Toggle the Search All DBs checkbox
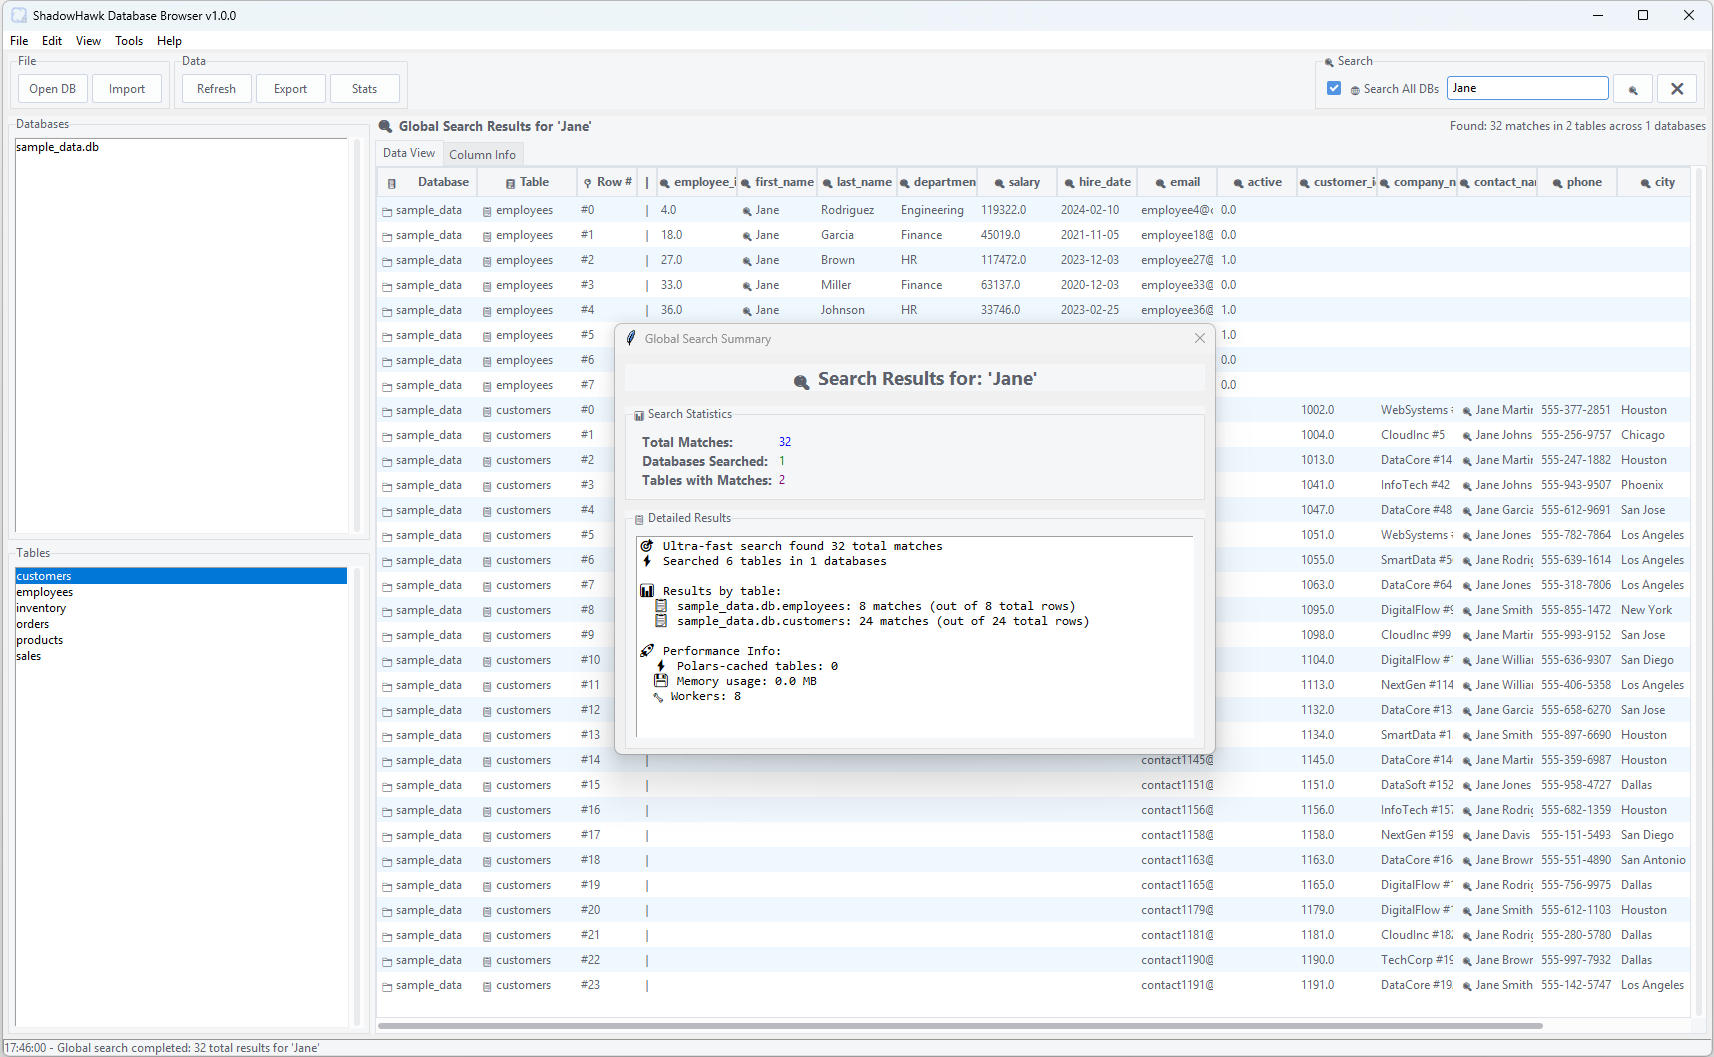This screenshot has width=1714, height=1057. coord(1334,88)
